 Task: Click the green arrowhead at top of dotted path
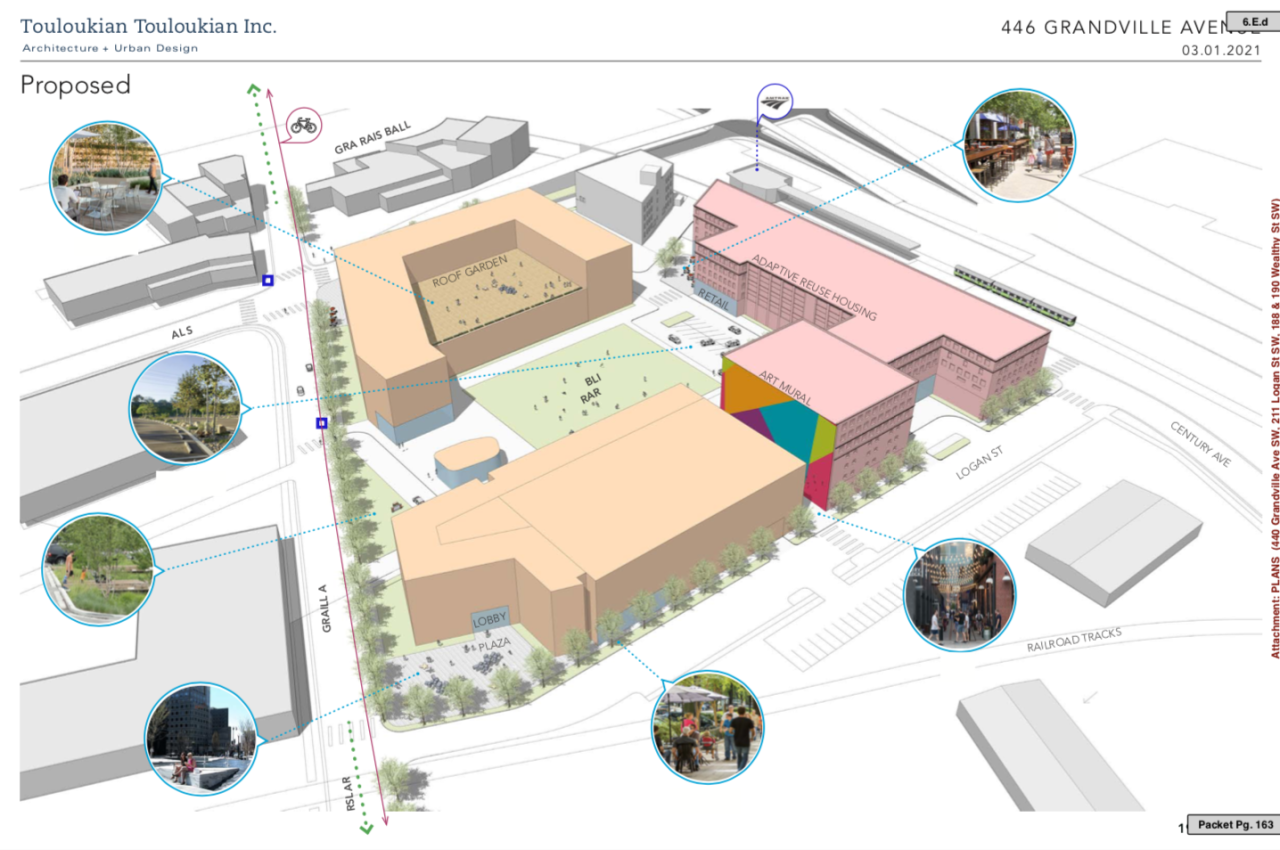(254, 90)
